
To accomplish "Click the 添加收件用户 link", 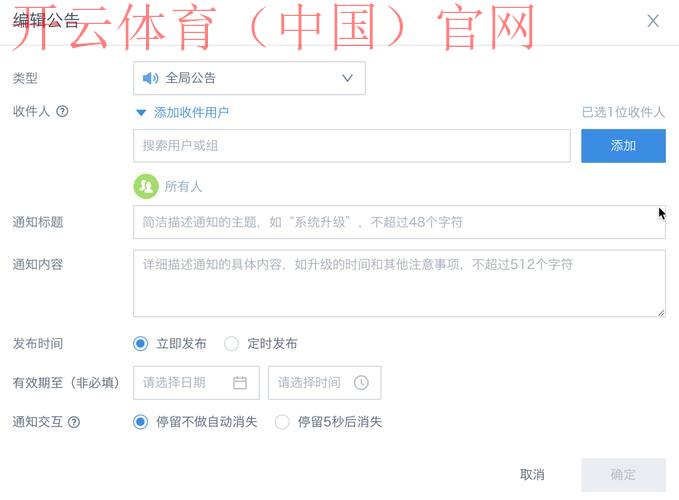I will [191, 113].
